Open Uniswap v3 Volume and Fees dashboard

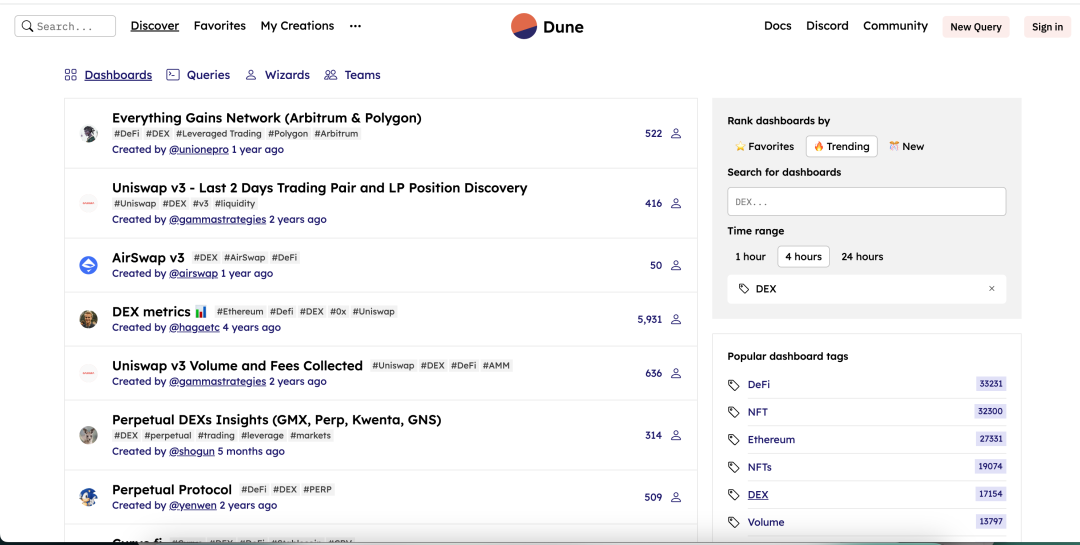[x=237, y=366]
